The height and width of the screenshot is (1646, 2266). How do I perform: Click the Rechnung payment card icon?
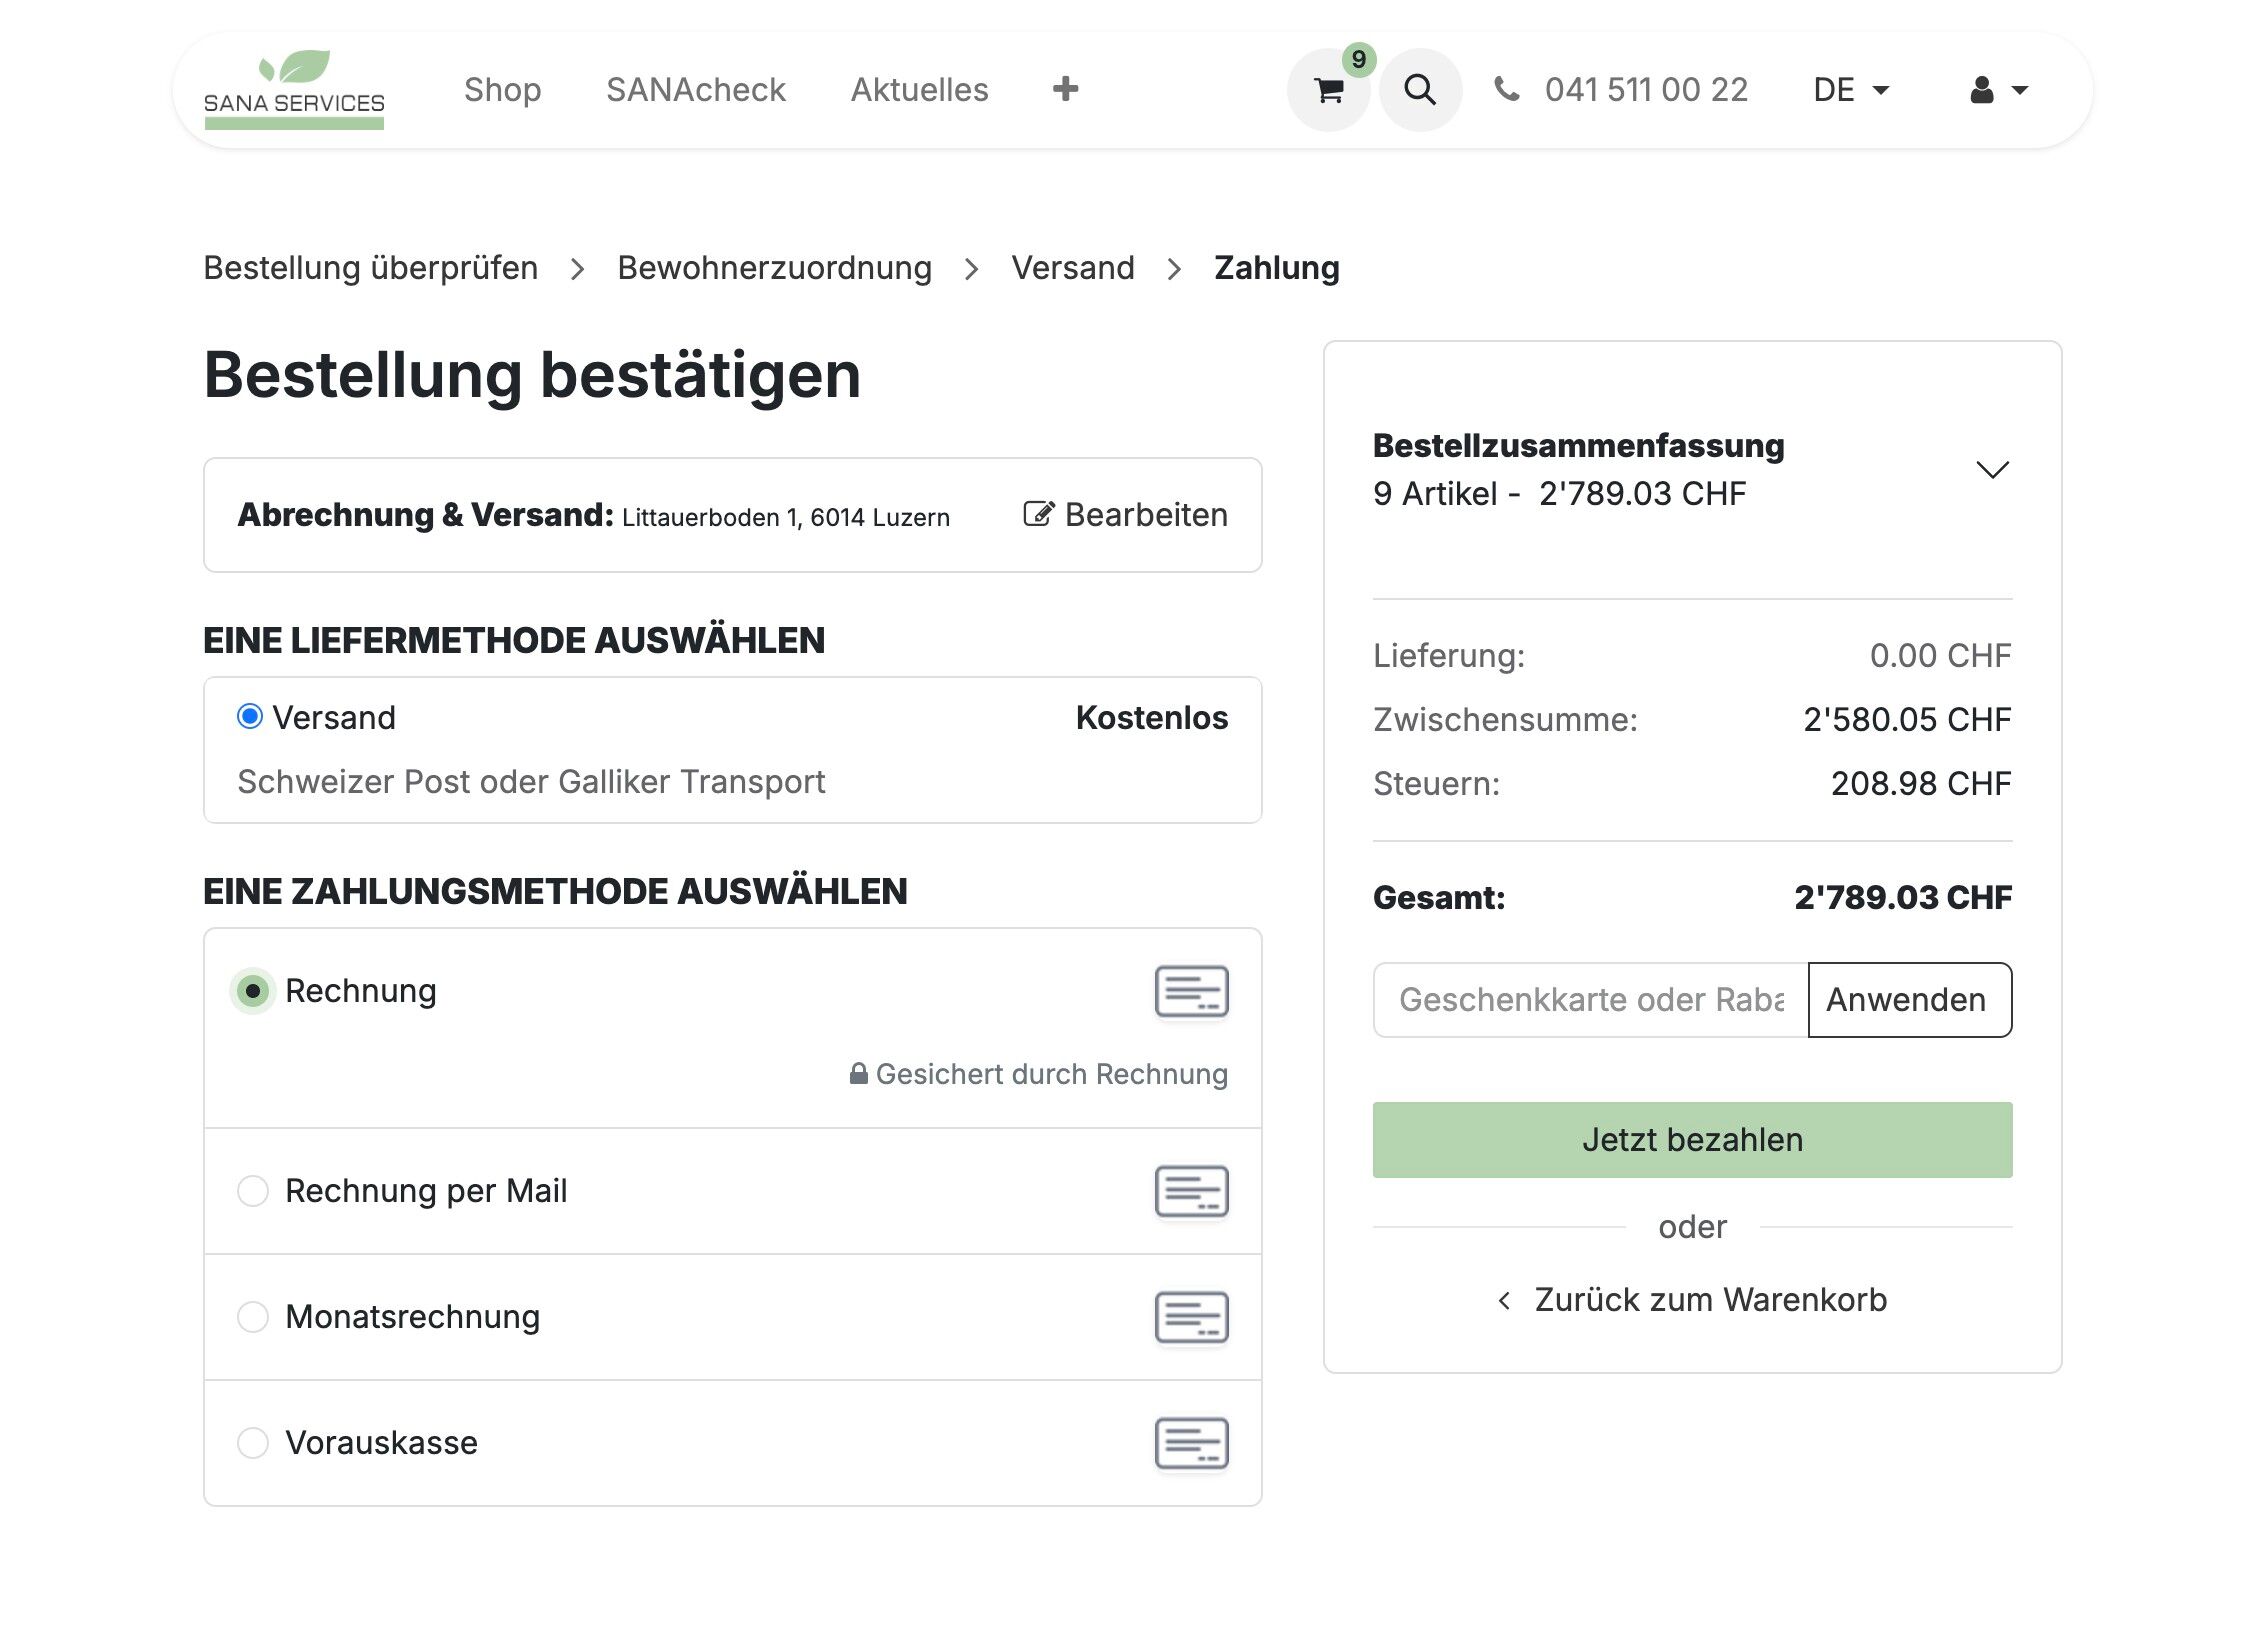pos(1191,991)
